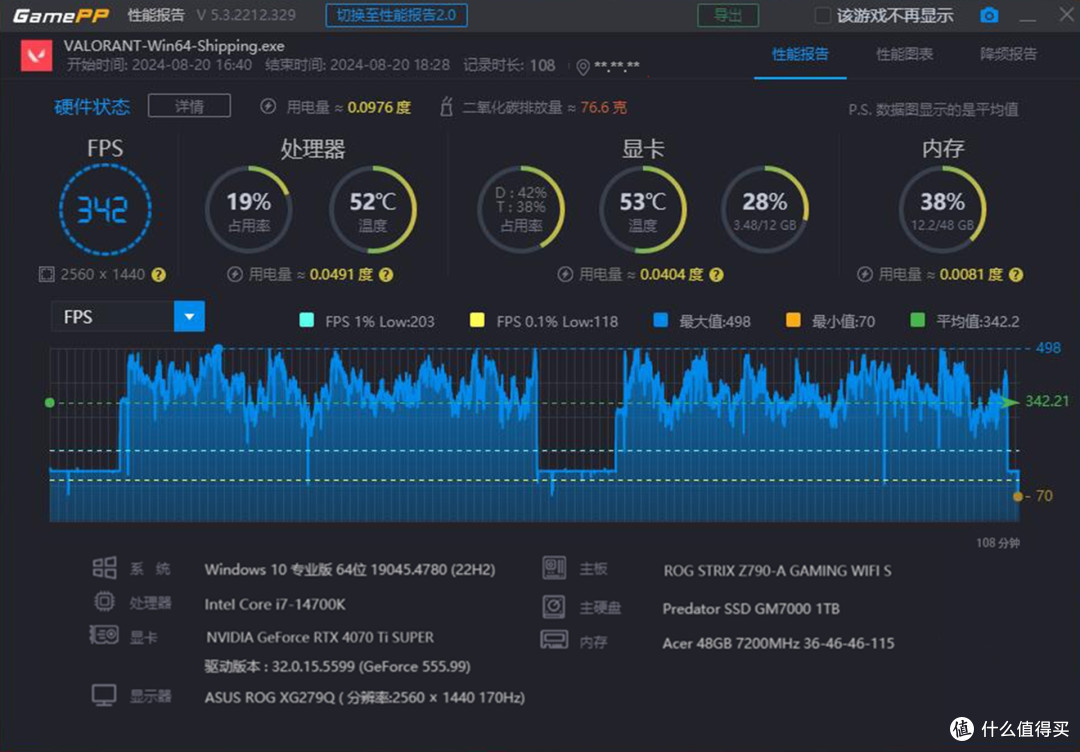Image resolution: width=1080 pixels, height=752 pixels.
Task: Click the memory 38% usage gauge
Action: click(942, 209)
